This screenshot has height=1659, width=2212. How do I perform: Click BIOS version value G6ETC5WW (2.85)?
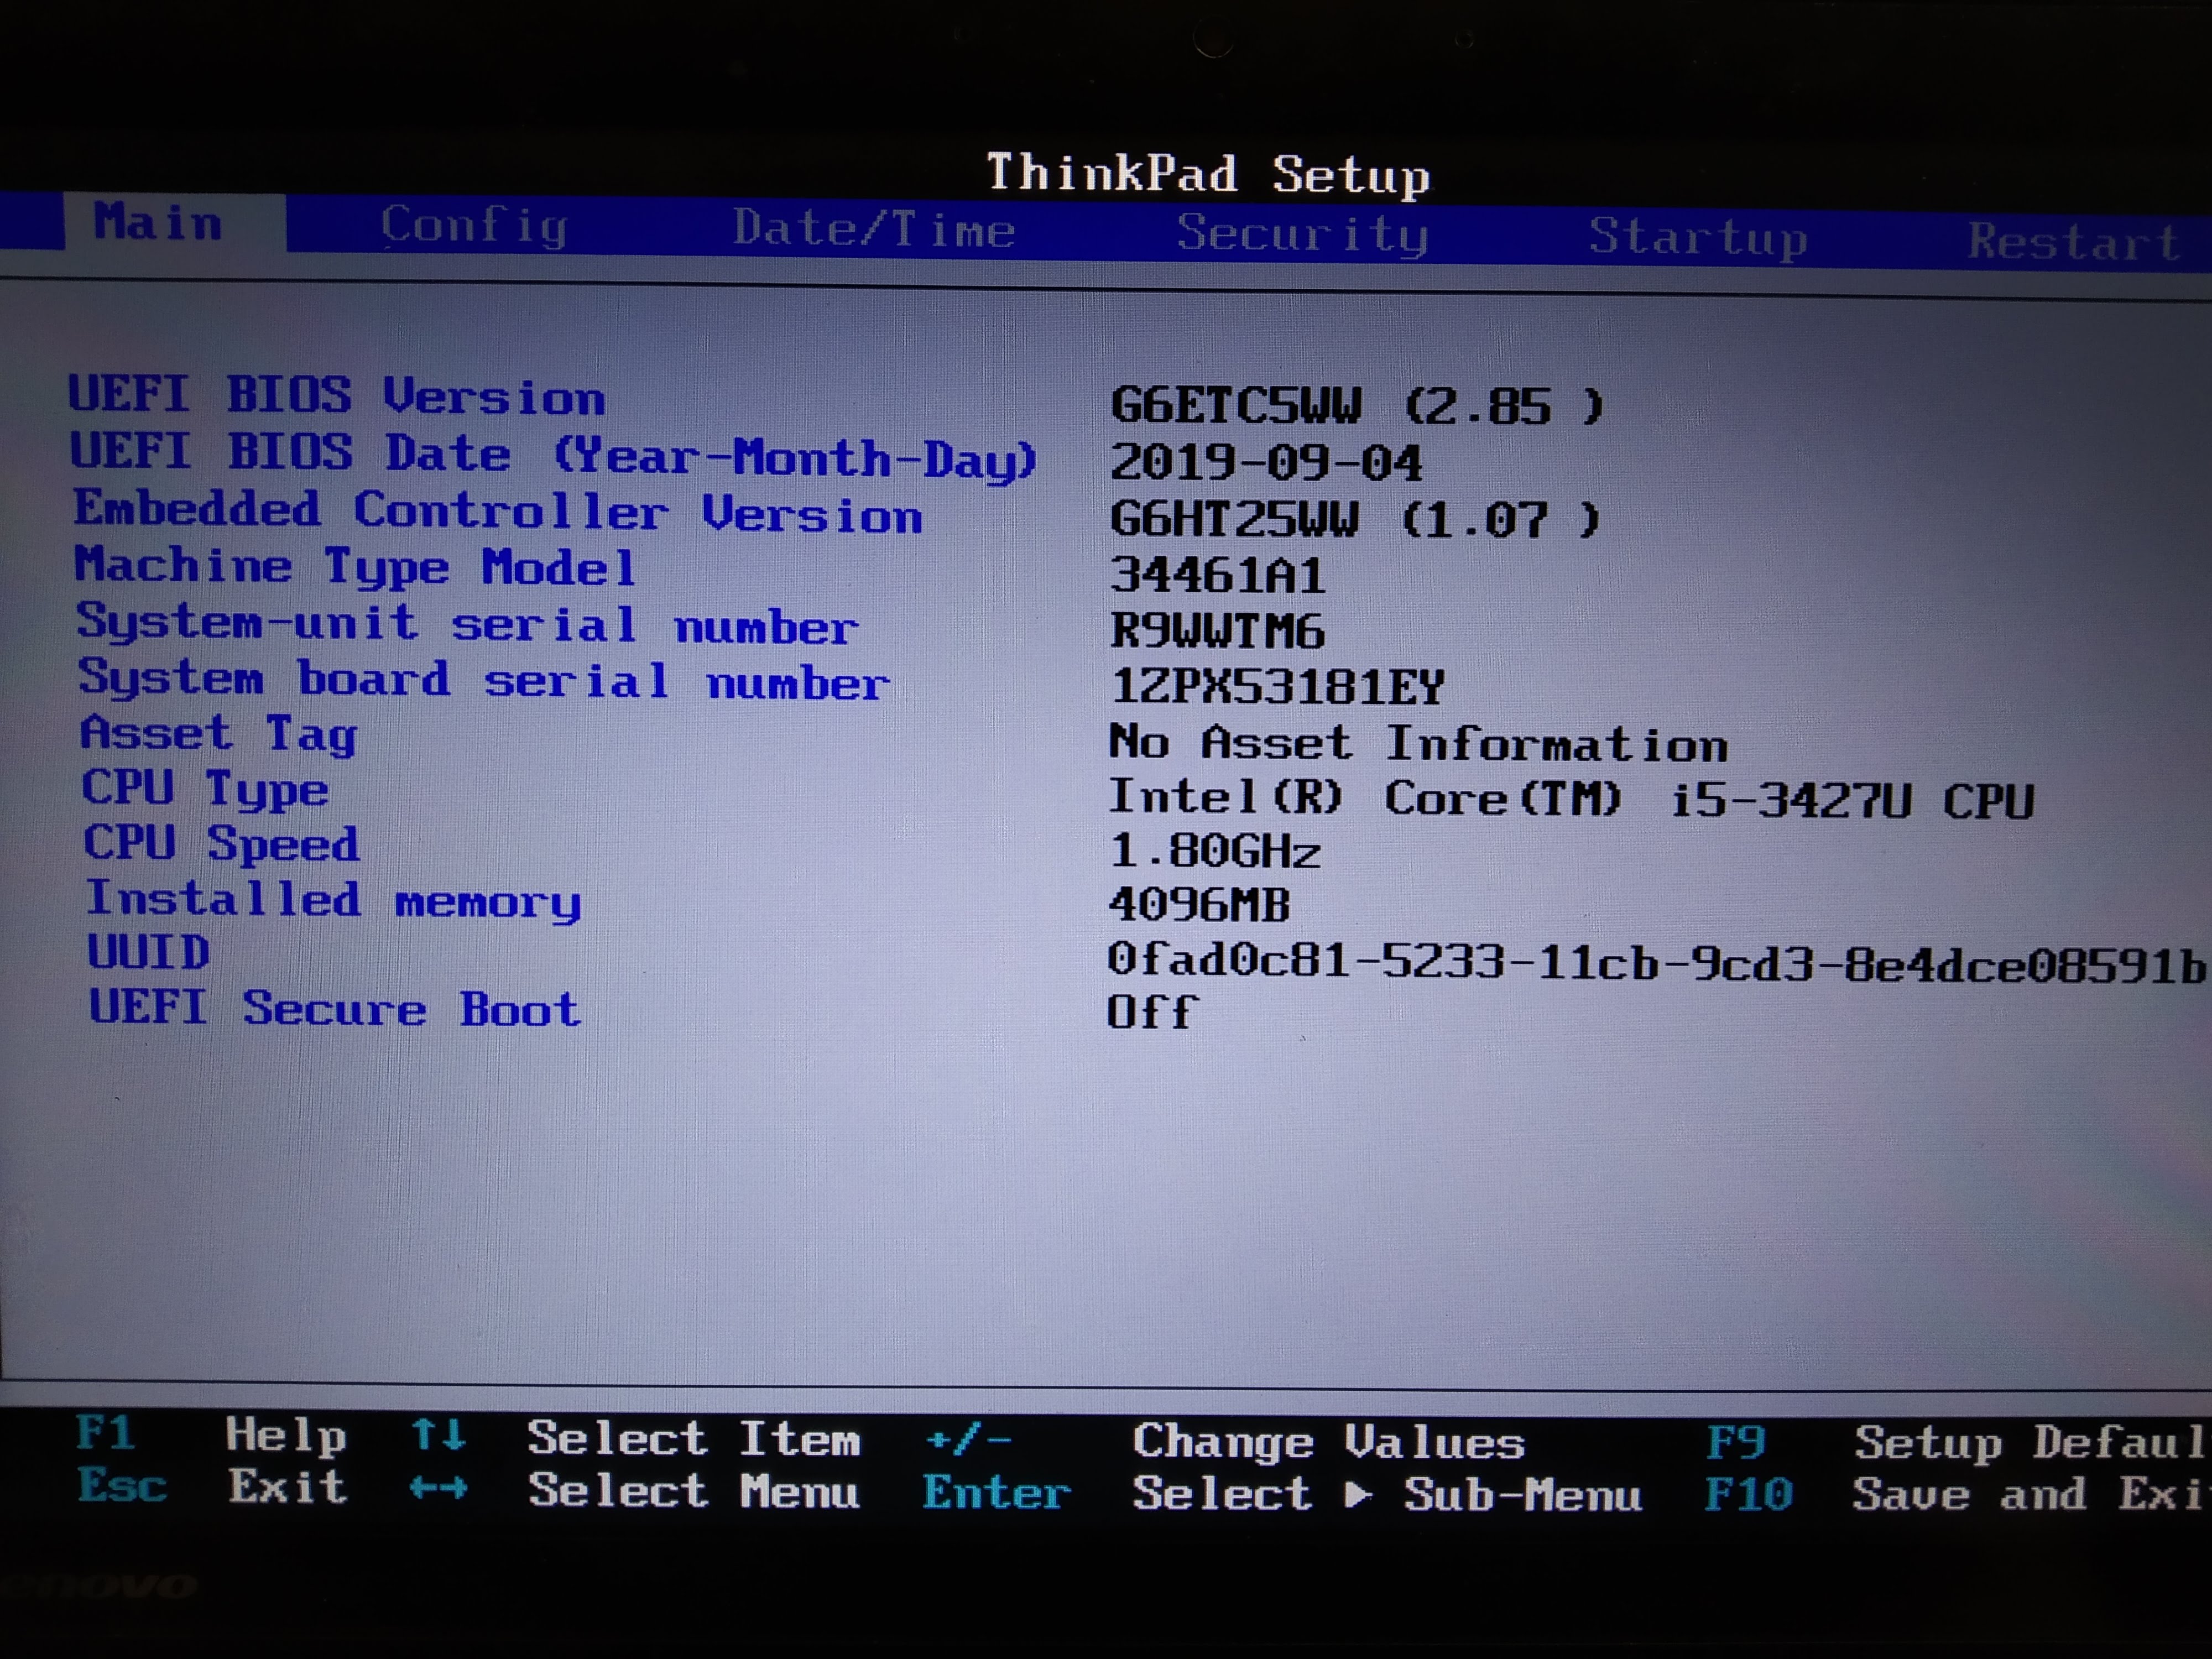1357,406
